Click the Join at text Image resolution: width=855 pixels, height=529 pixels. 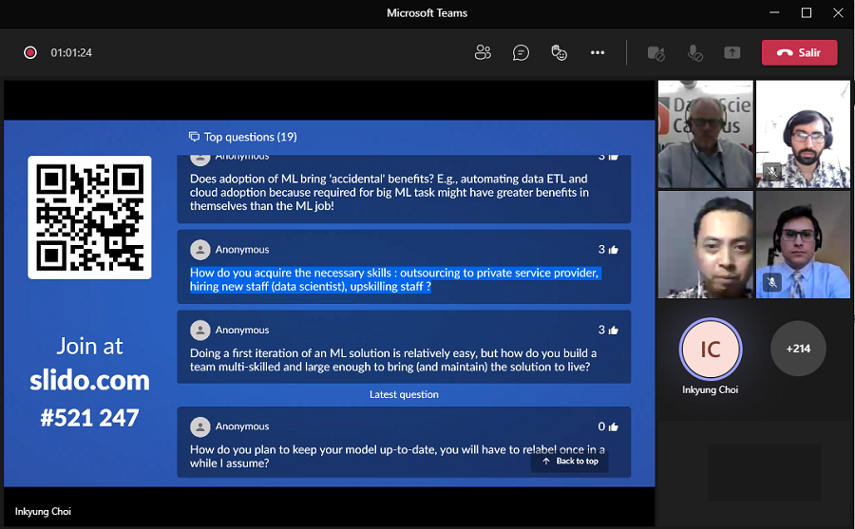point(89,346)
